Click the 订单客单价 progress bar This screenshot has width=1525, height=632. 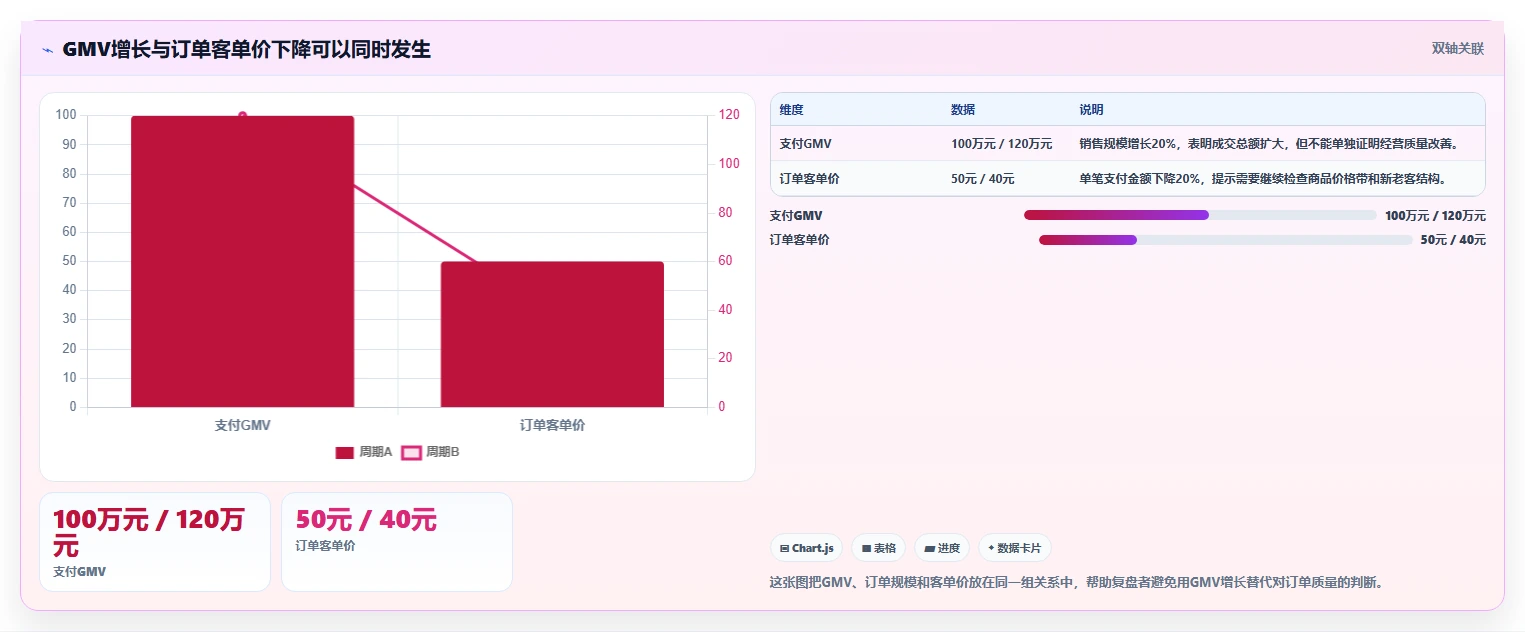(1225, 240)
